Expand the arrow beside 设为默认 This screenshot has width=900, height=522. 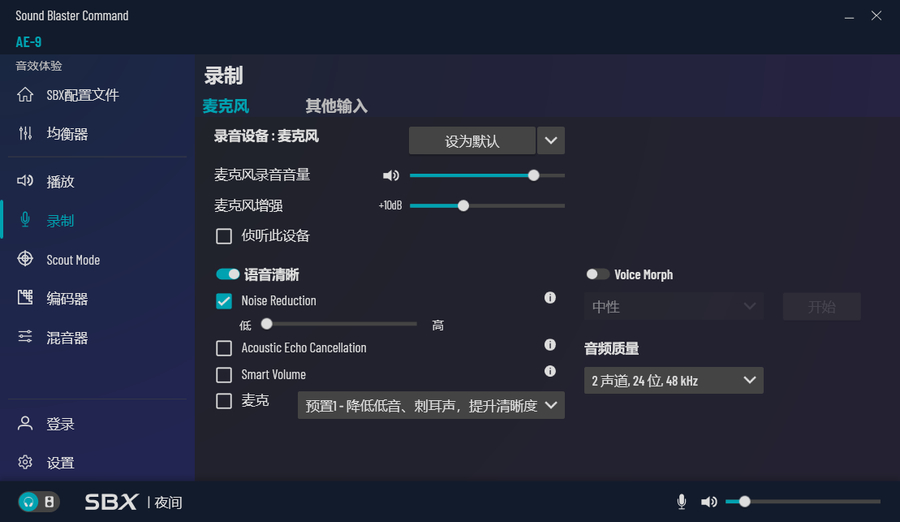[551, 141]
